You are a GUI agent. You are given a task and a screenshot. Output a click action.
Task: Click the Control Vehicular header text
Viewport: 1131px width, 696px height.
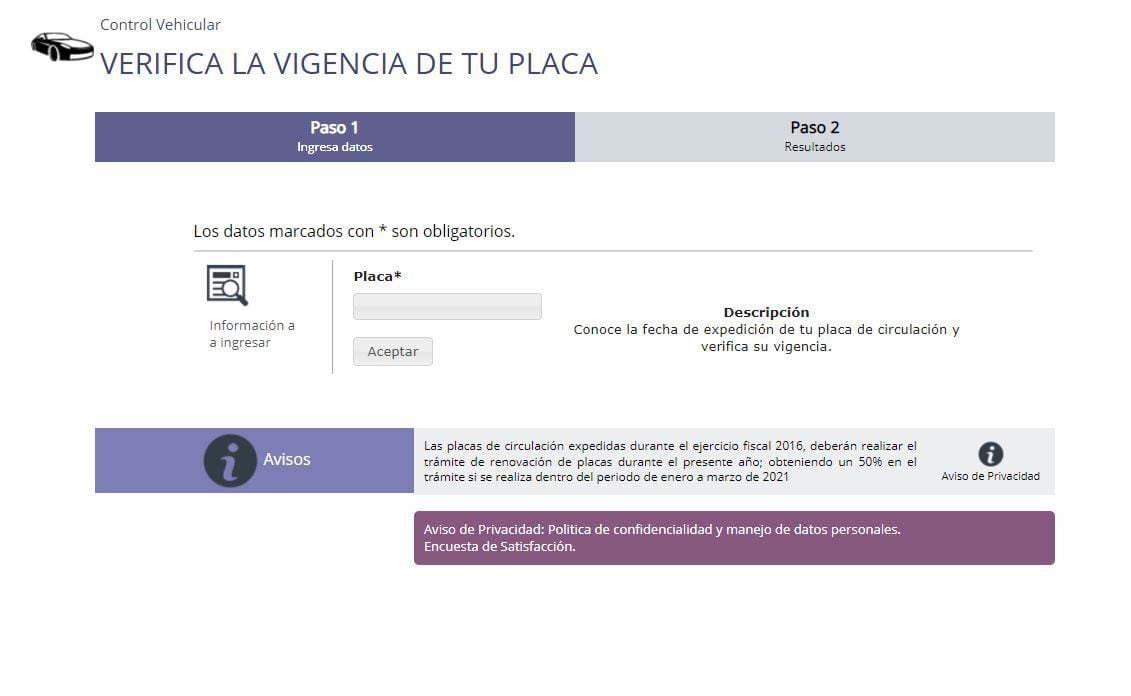(160, 25)
